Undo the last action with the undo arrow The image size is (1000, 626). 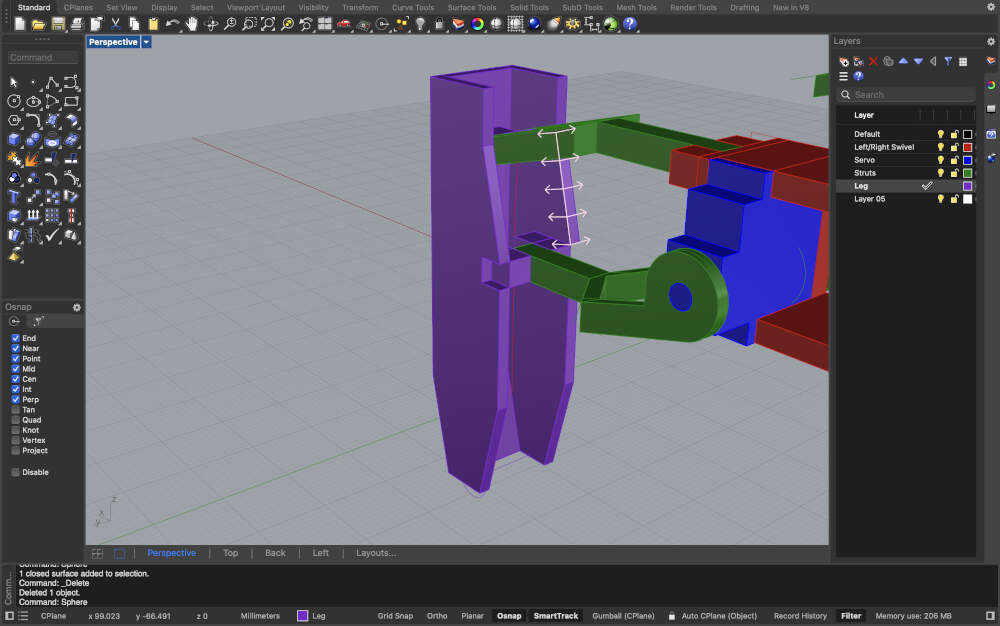click(x=172, y=24)
